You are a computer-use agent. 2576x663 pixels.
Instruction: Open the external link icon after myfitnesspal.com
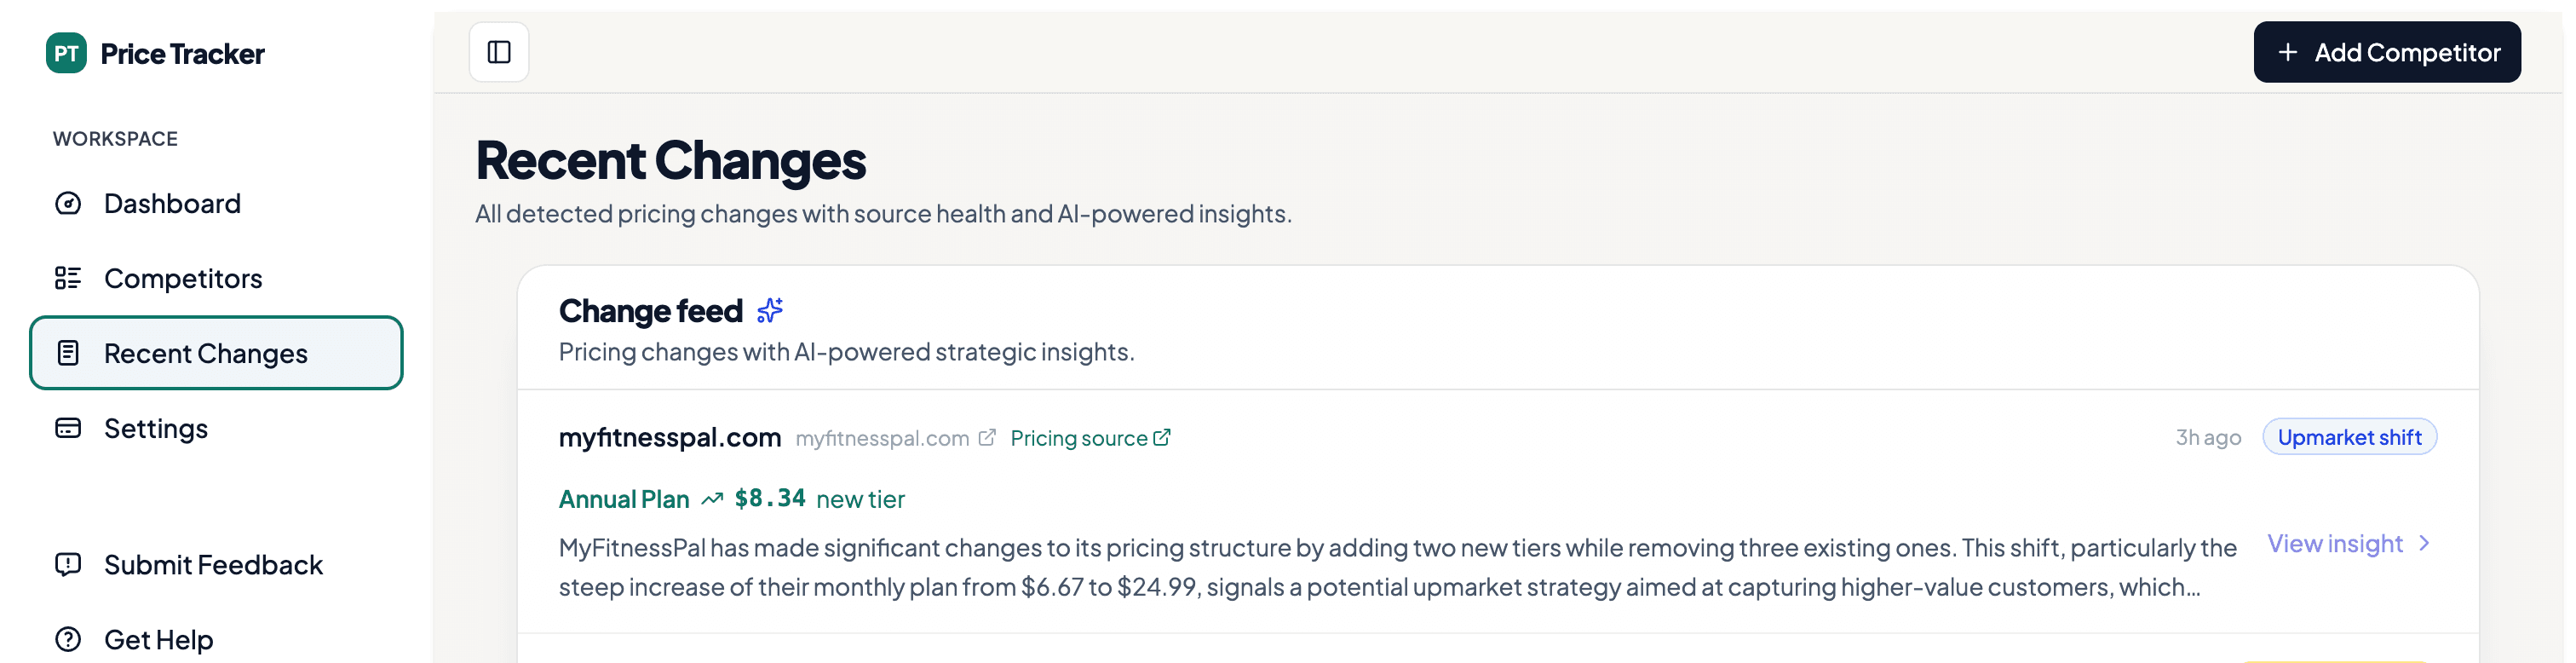pyautogui.click(x=988, y=437)
